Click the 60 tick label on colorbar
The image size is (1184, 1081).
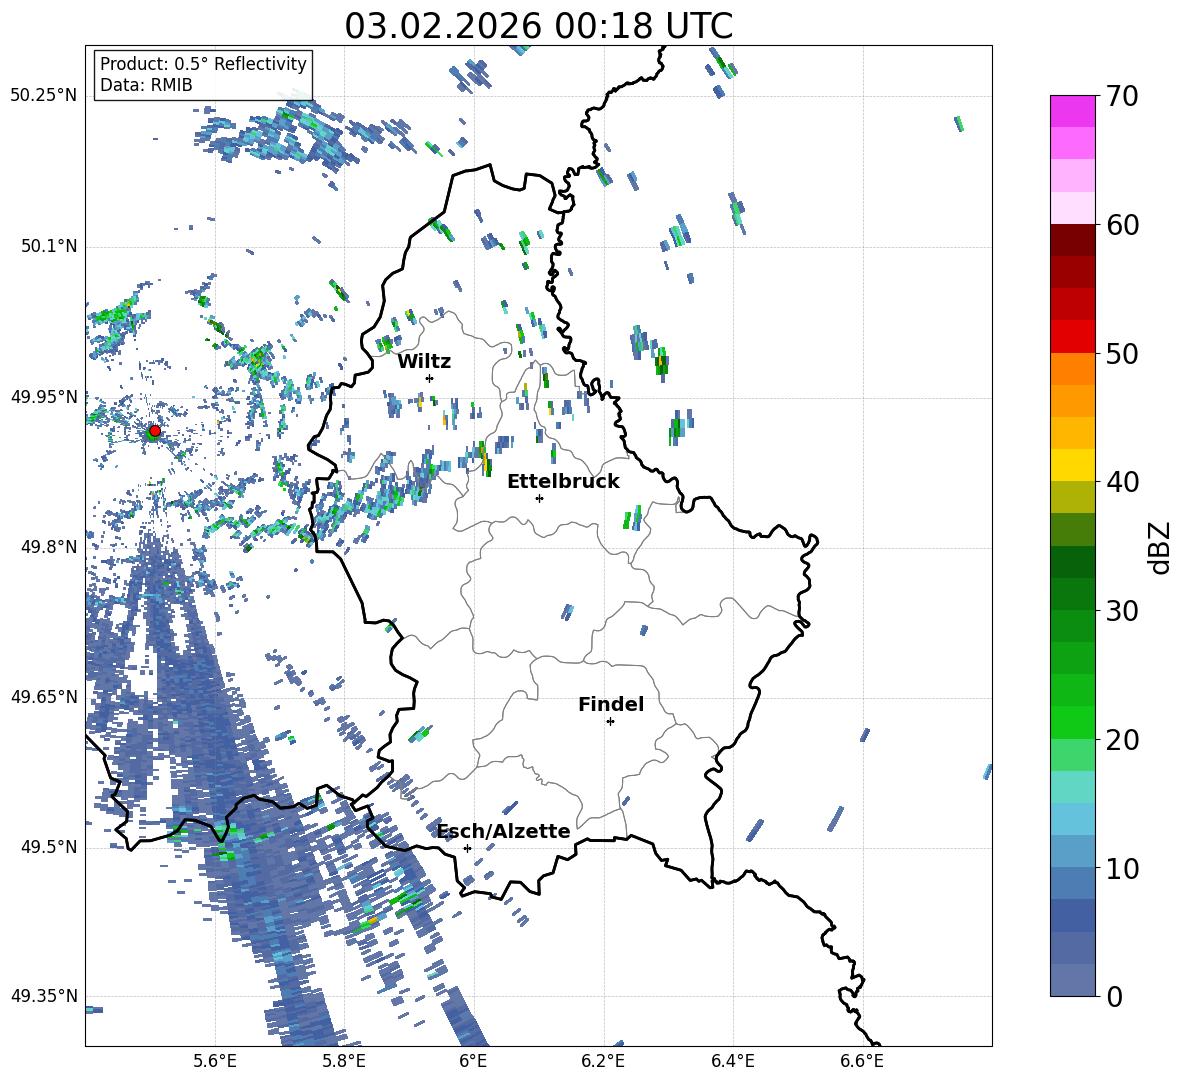pyautogui.click(x=1122, y=225)
